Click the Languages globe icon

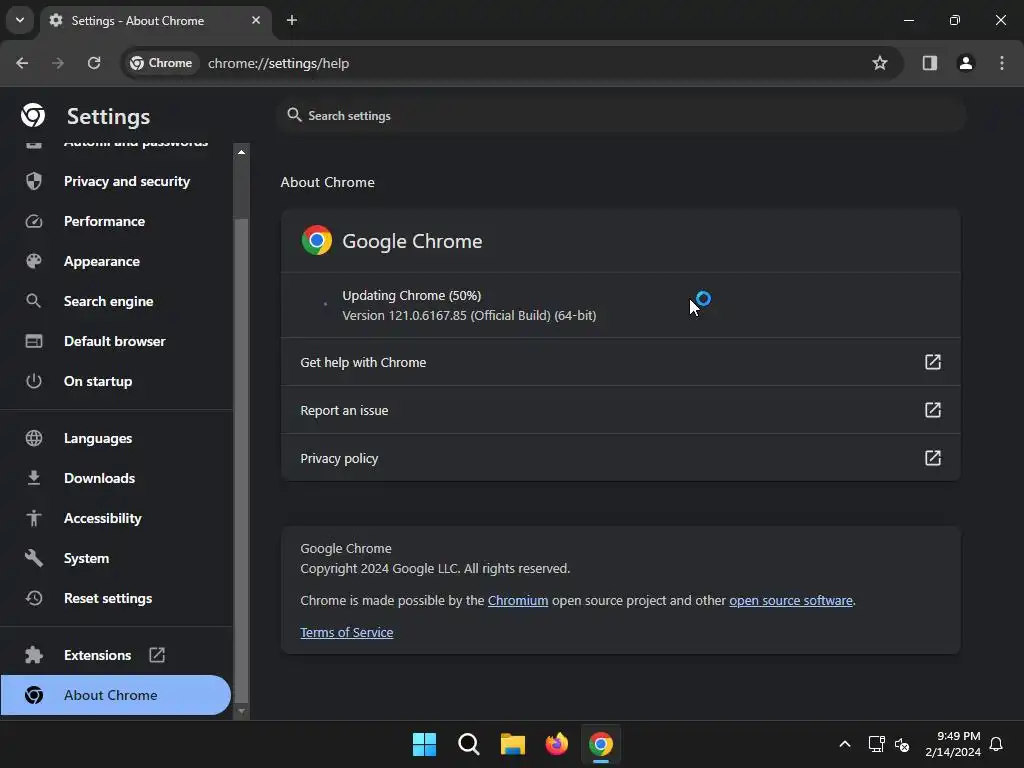coord(34,438)
